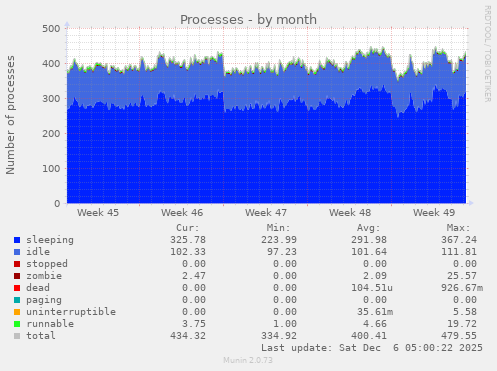Screen dimensions: 497x371
Task: Click the 'Week 49' x-axis label
Action: click(x=434, y=213)
